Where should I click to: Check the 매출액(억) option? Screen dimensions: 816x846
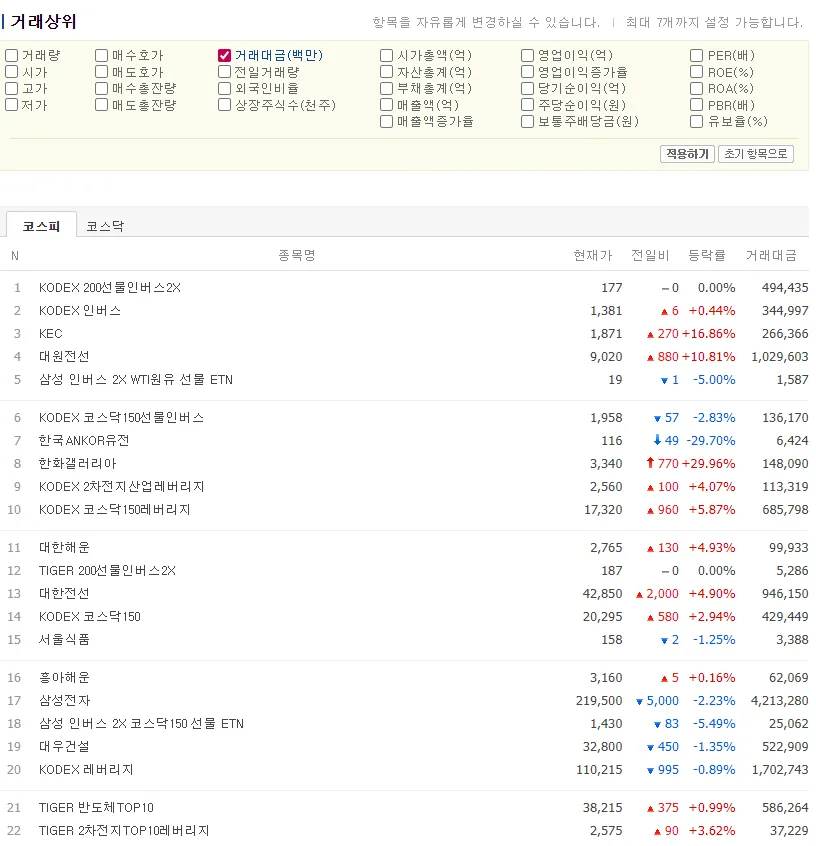[386, 105]
